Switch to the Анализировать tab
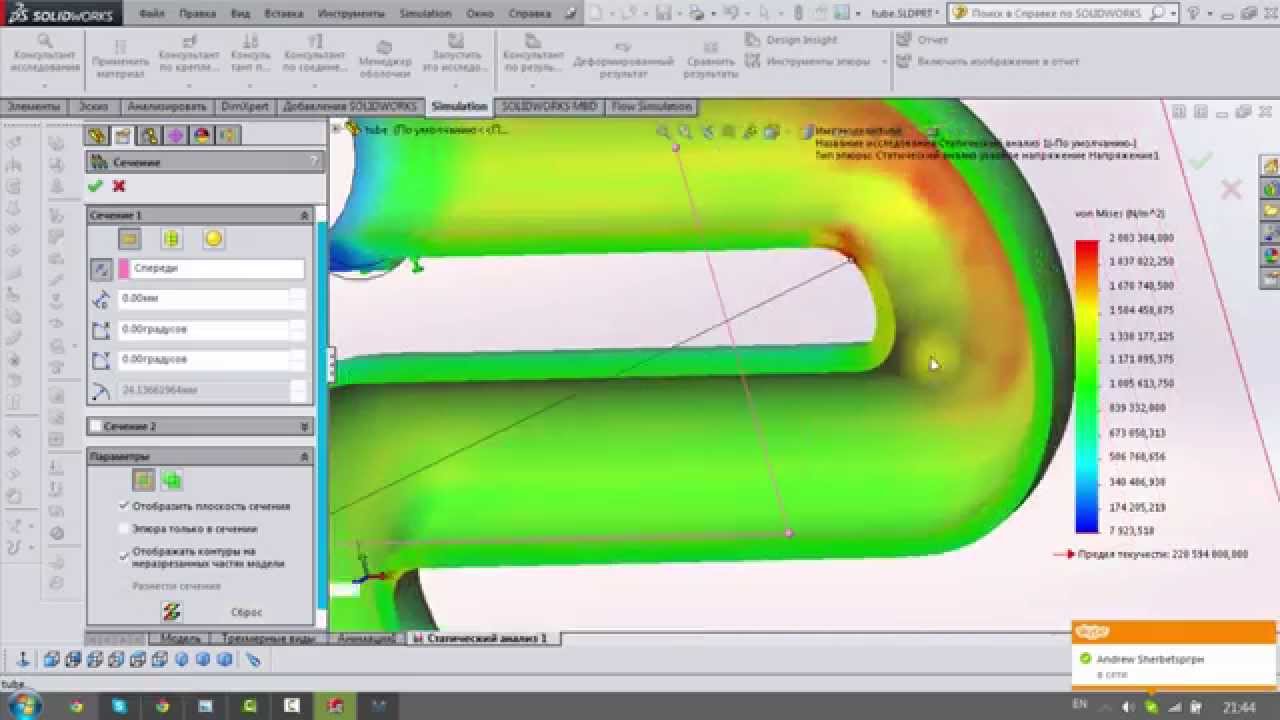The image size is (1280, 720). coord(166,106)
